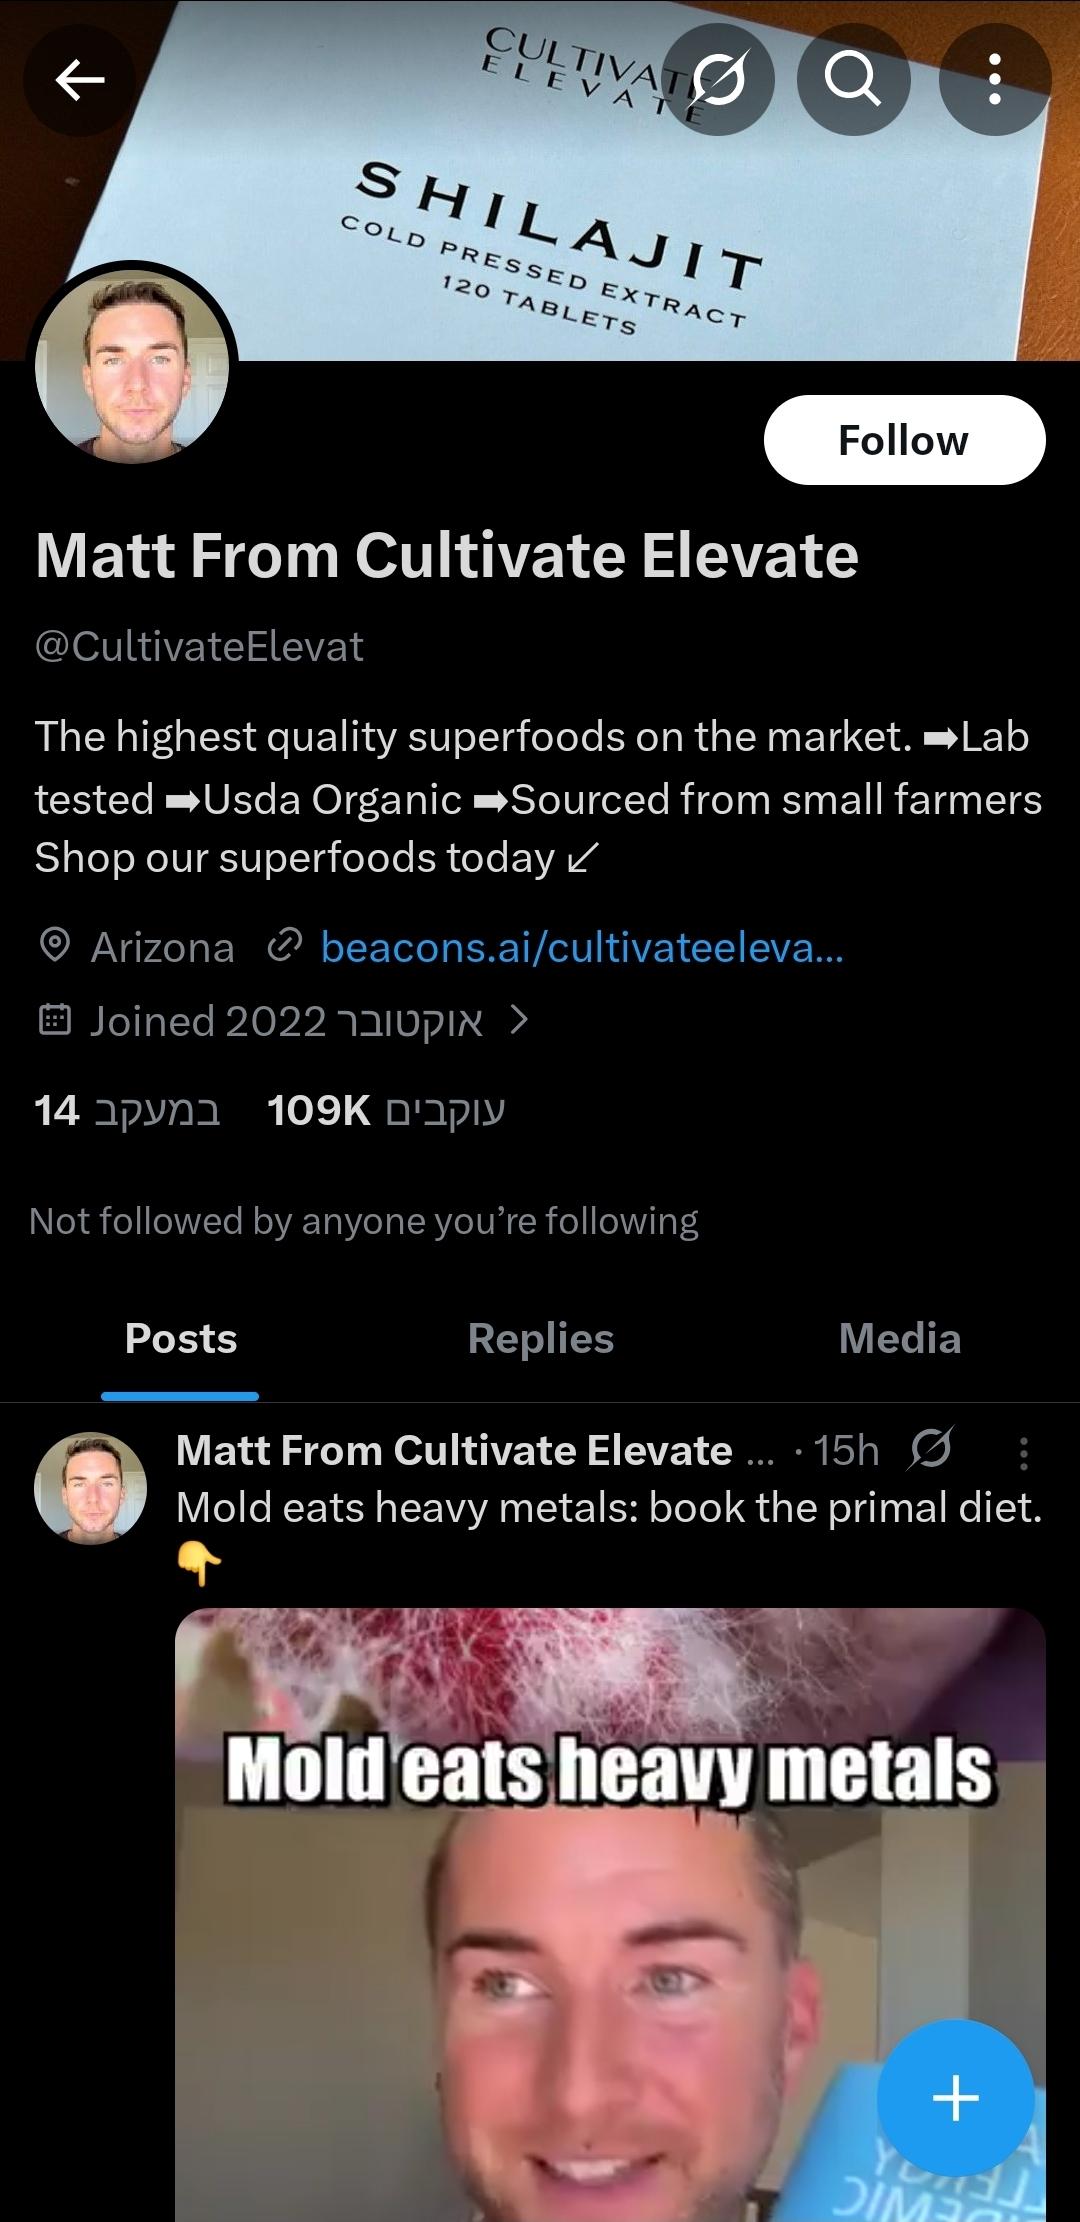
Task: Expand the Joined 2022 date chevron
Action: click(x=518, y=1021)
